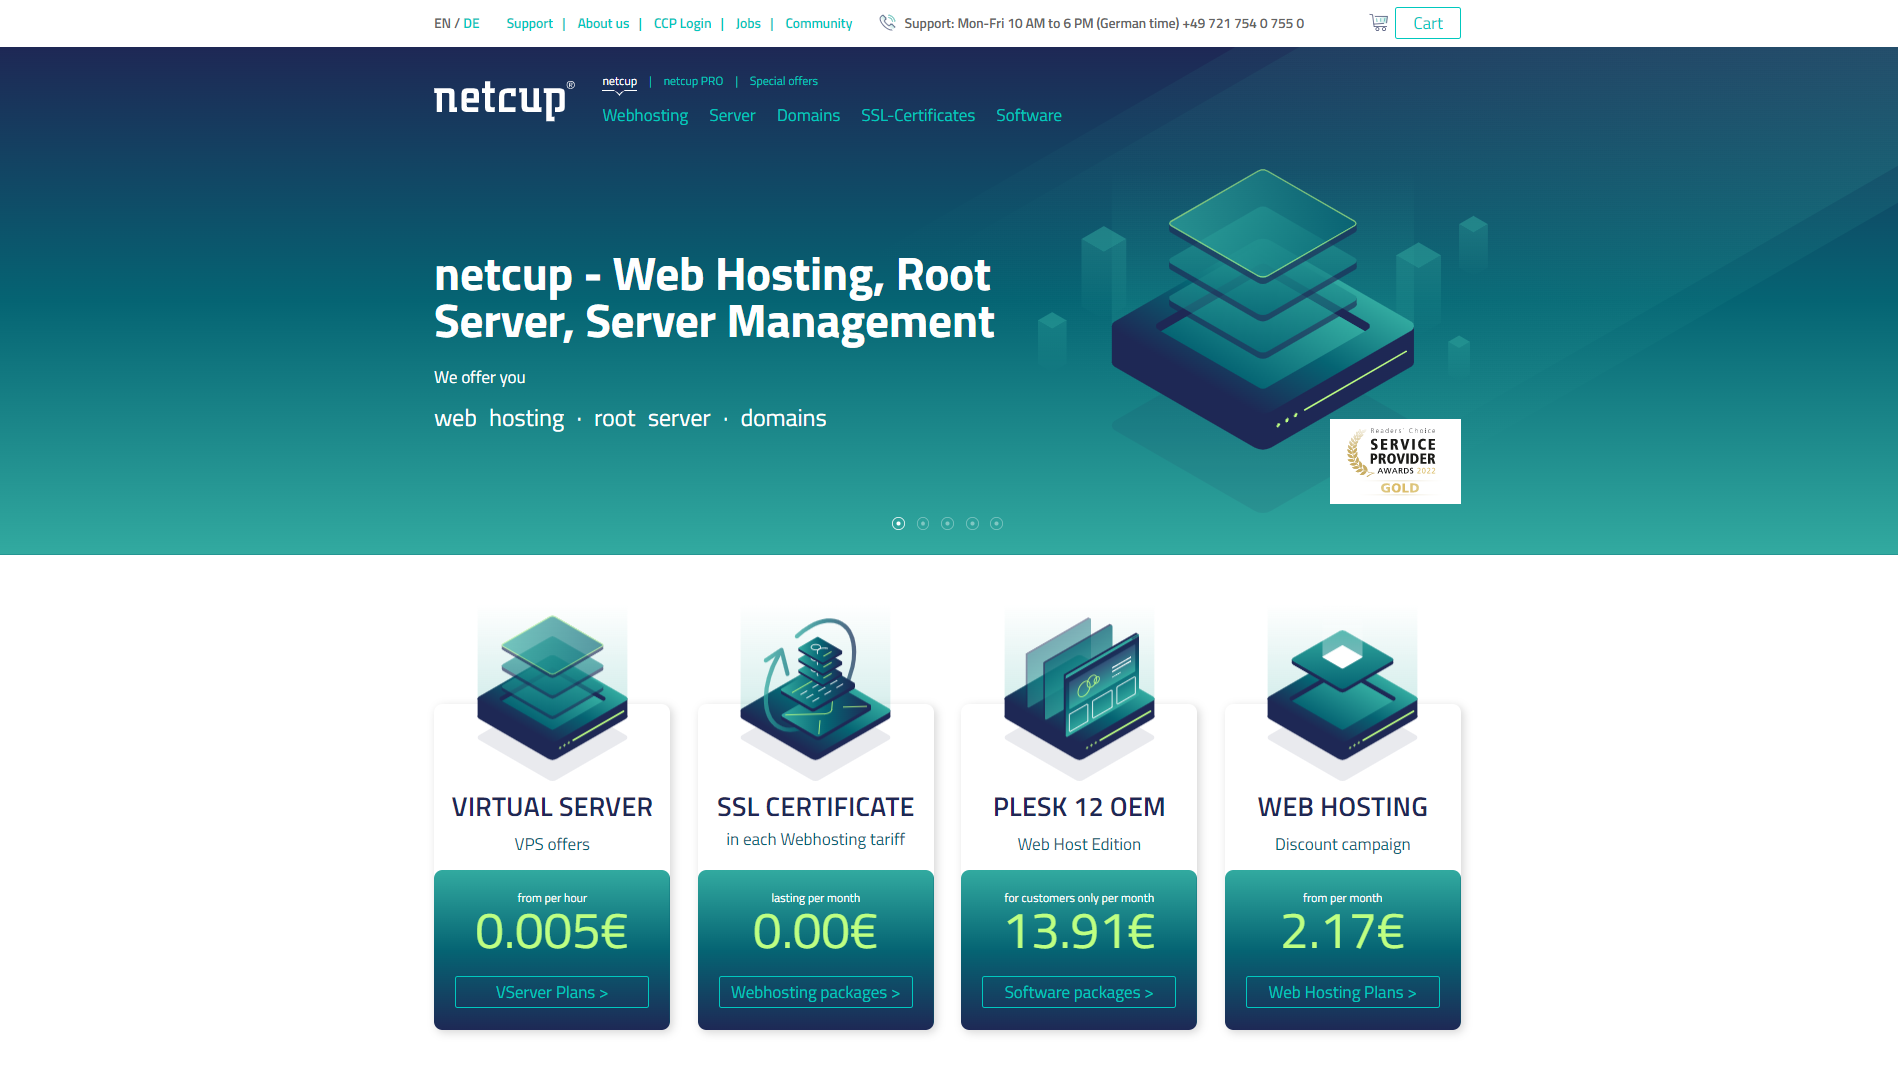Open the About us link
Screen dimensions: 1898x1088
point(603,23)
